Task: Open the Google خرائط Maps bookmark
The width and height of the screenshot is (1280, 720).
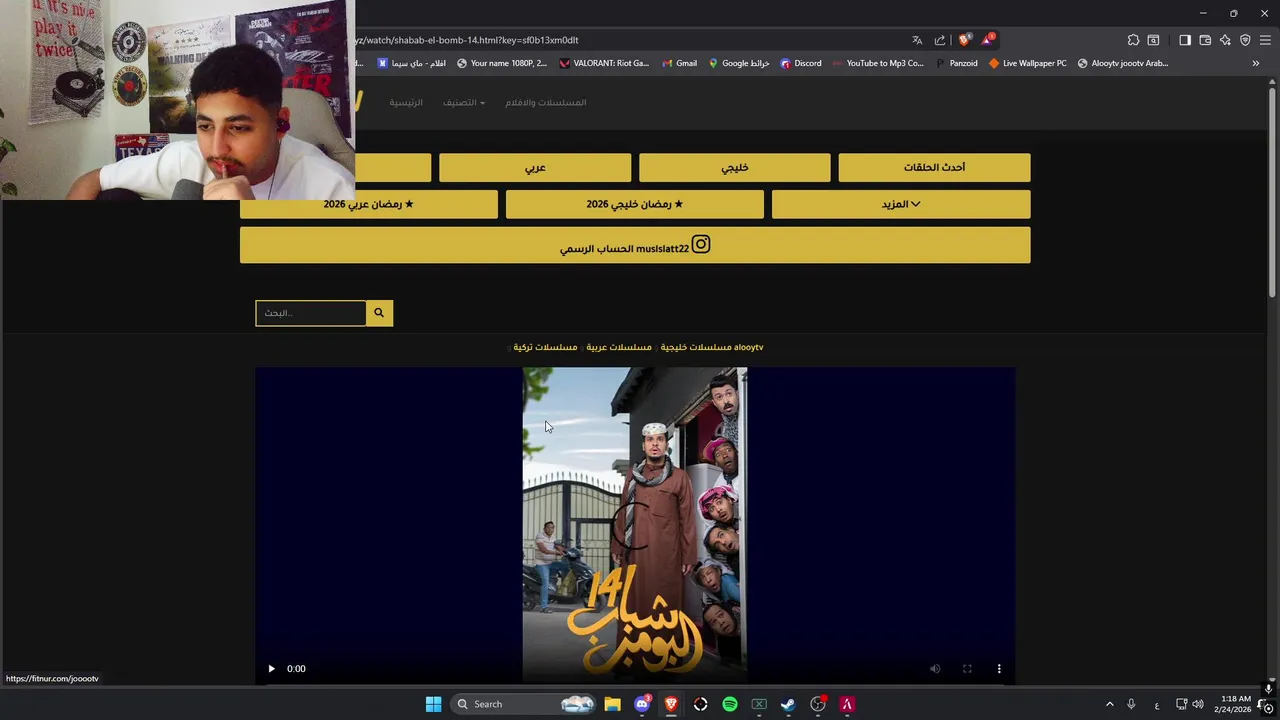Action: tap(739, 63)
